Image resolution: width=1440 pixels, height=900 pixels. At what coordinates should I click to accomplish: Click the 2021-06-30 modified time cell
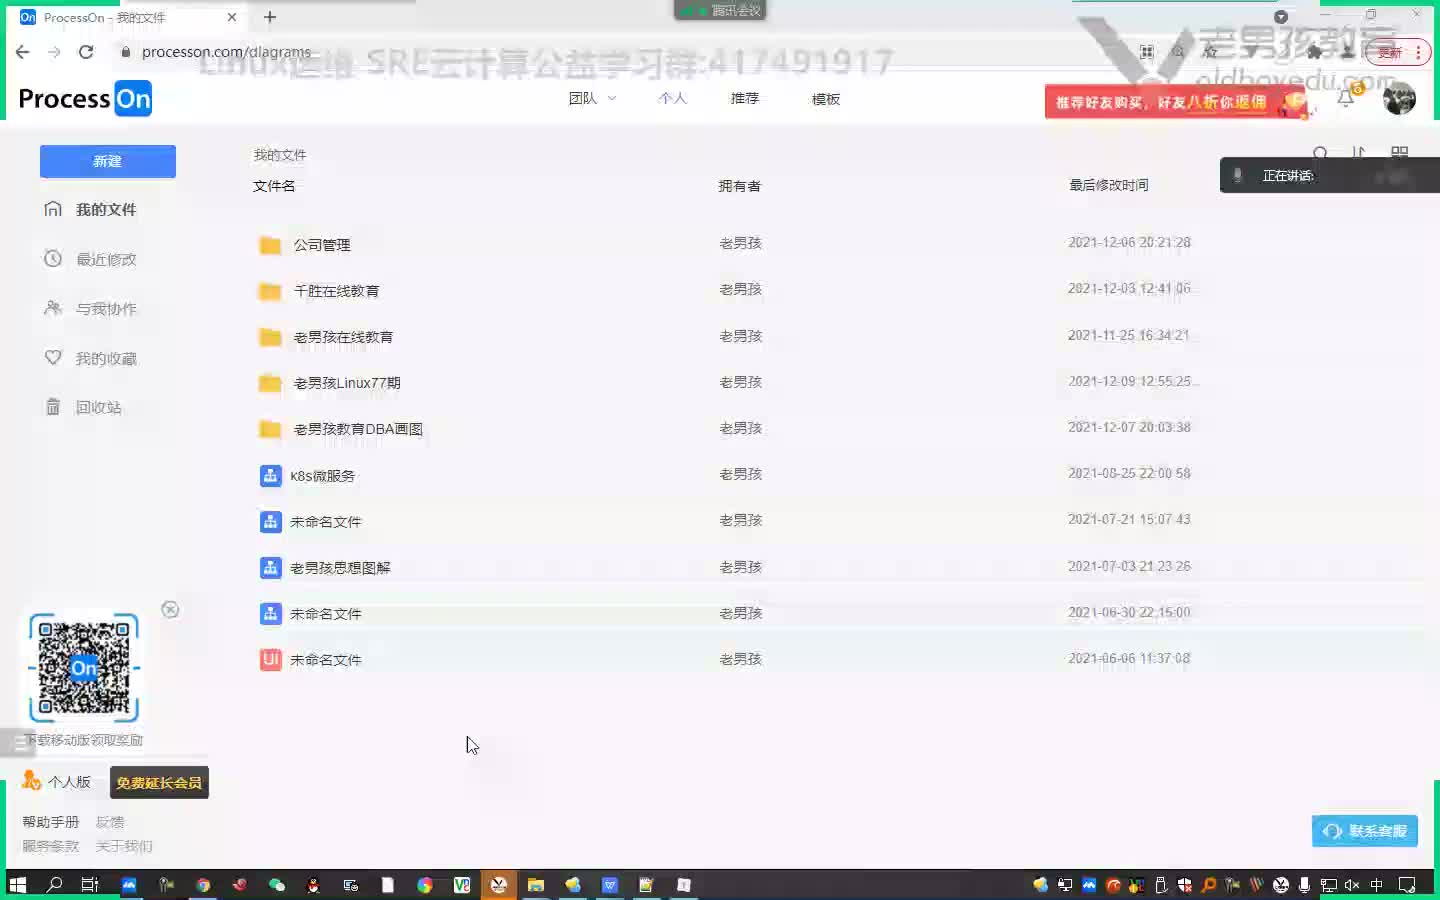tap(1129, 612)
